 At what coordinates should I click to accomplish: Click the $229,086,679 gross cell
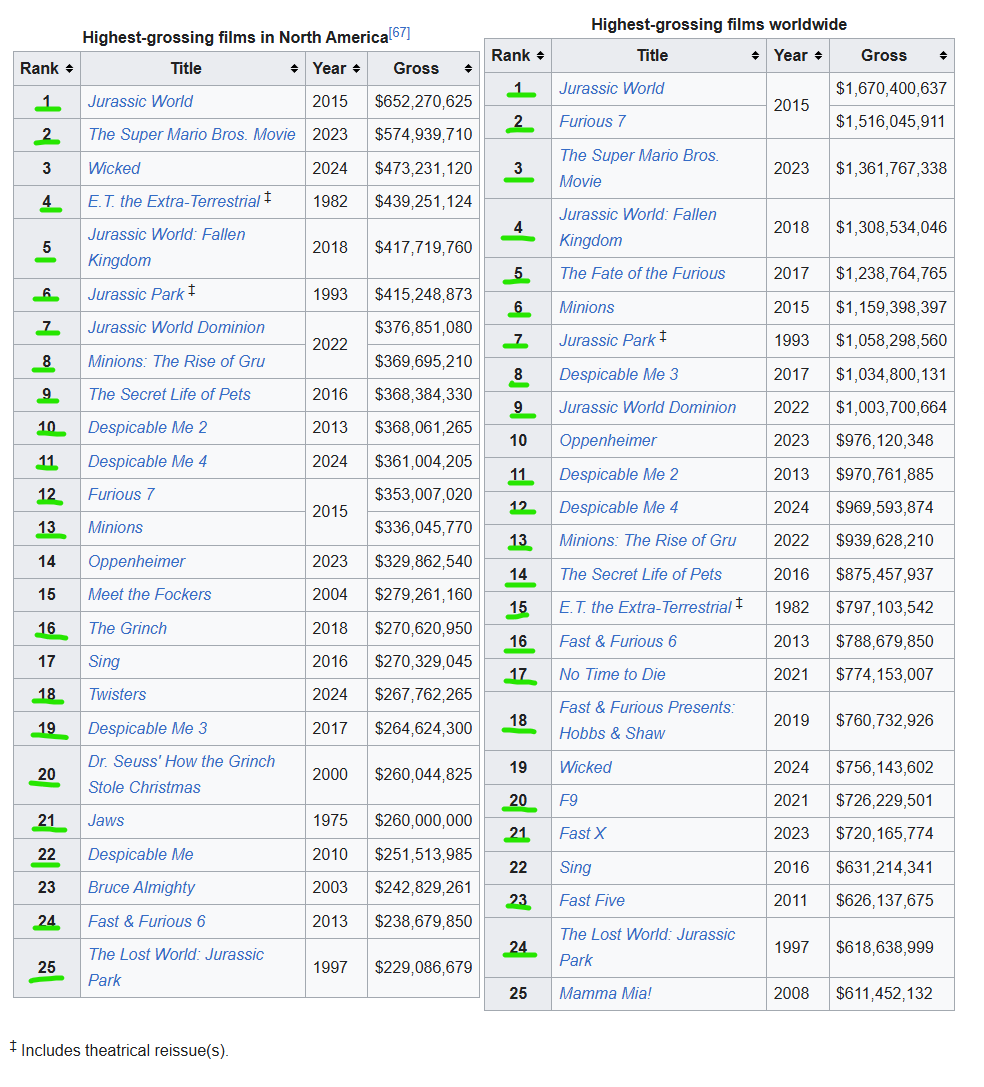click(423, 968)
